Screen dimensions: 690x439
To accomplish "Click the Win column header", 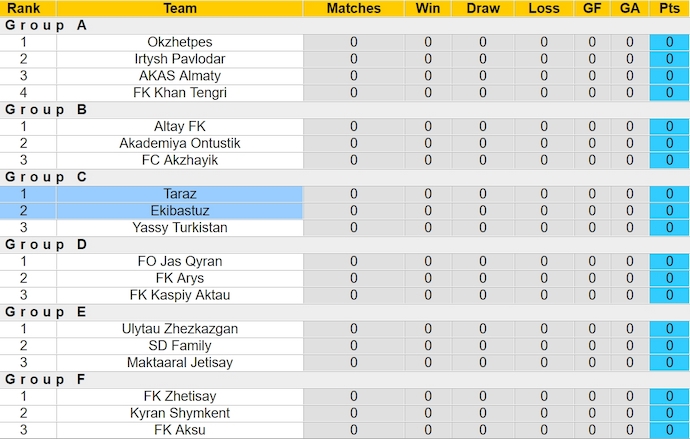I will (x=428, y=8).
